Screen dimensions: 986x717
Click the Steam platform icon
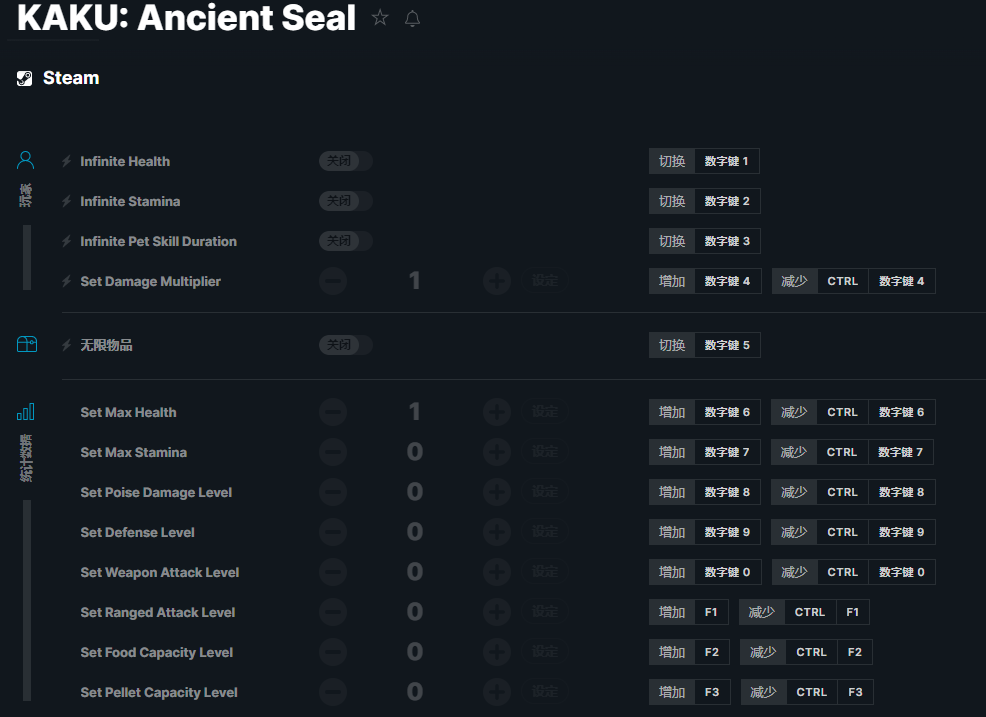pyautogui.click(x=25, y=78)
